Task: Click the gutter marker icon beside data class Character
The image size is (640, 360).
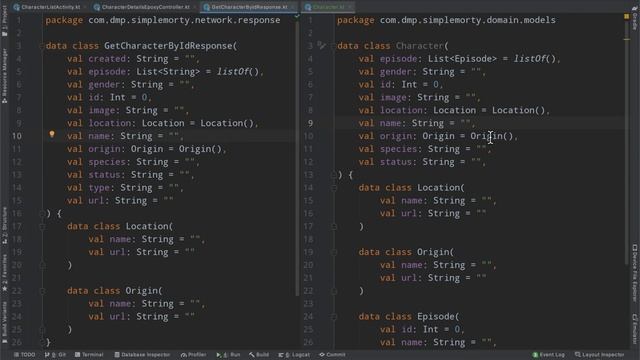Action: (322, 45)
